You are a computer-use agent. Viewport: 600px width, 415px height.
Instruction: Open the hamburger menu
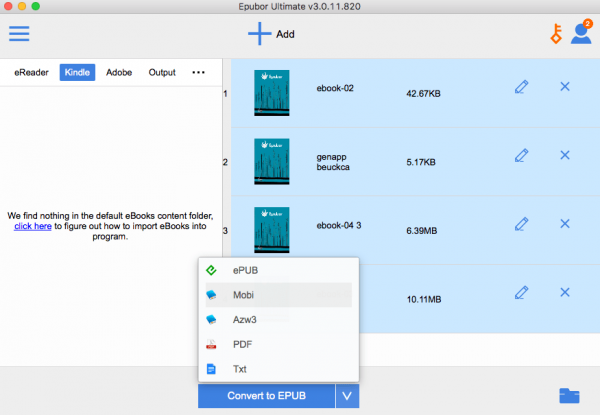[x=19, y=34]
